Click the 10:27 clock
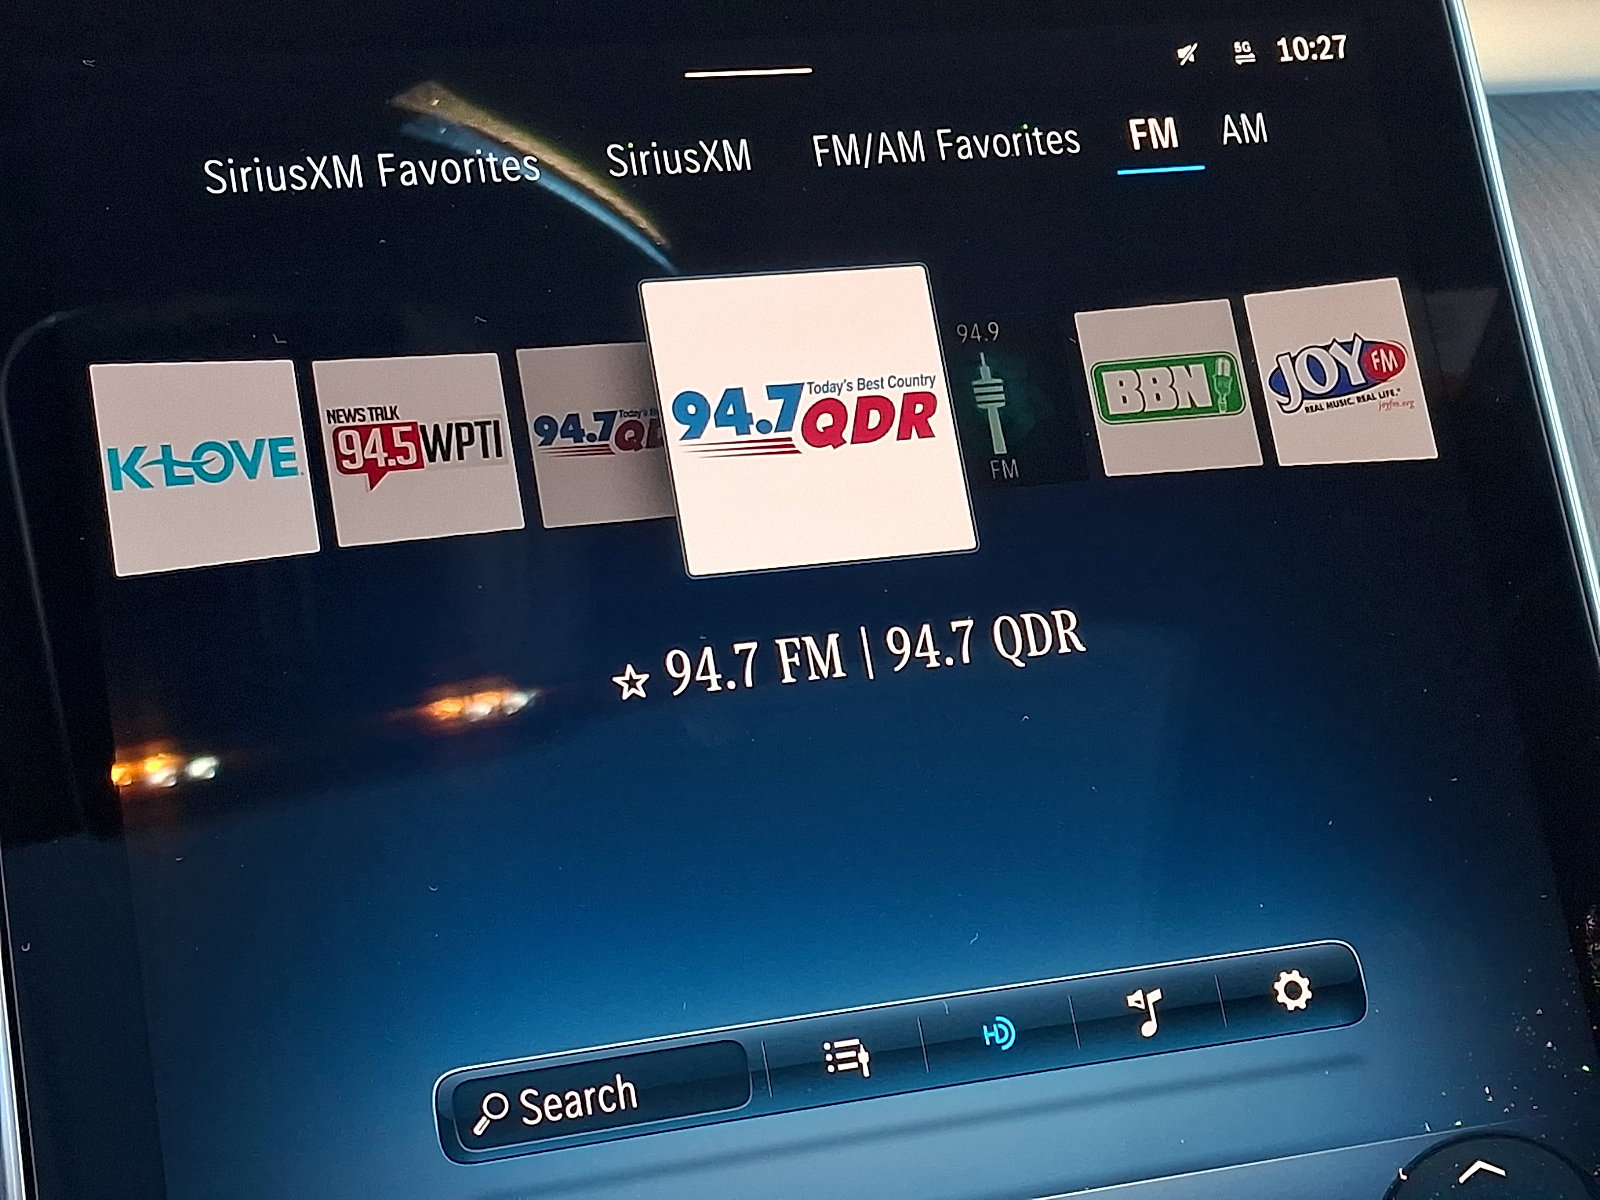Screen dimensions: 1600x1200 1311,48
